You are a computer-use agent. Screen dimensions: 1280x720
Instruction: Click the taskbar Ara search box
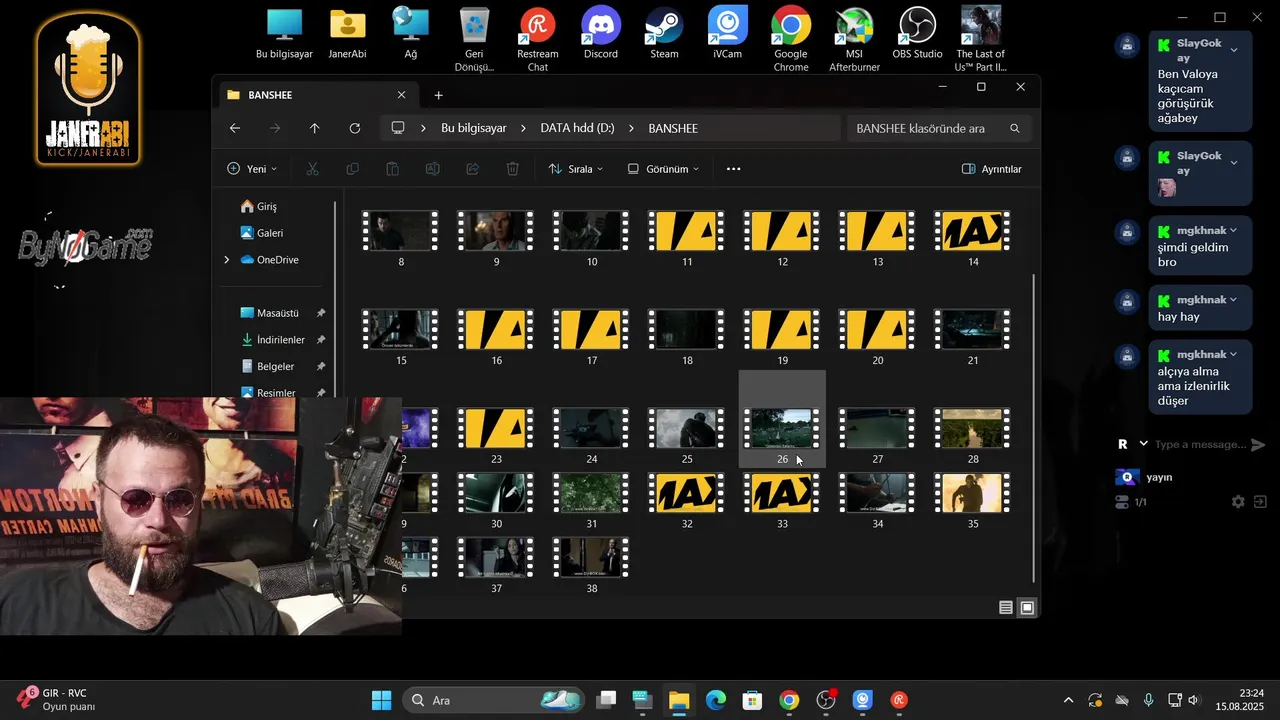pos(494,700)
